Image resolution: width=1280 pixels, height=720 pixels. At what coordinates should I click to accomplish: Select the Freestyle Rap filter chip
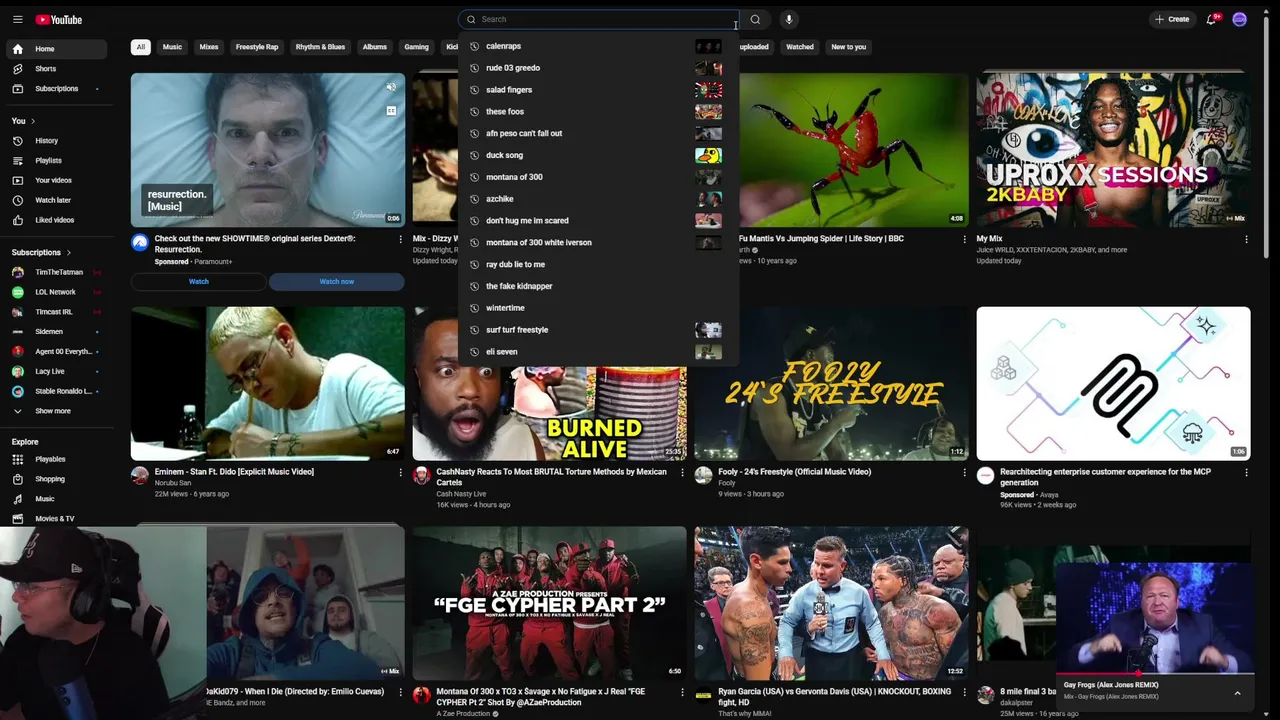pos(257,47)
